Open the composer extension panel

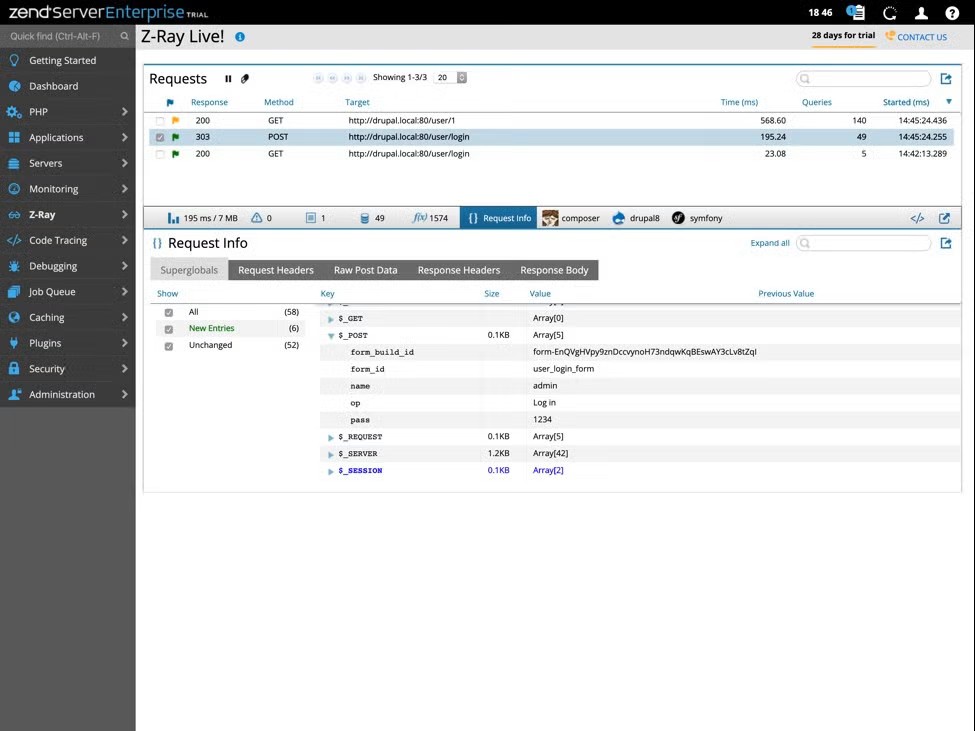coord(571,218)
